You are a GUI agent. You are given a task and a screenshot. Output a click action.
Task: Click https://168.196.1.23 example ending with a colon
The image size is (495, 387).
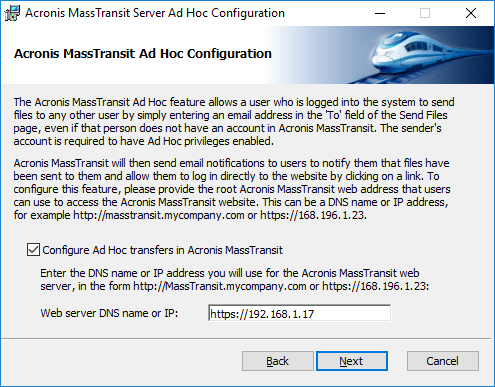tap(376, 286)
